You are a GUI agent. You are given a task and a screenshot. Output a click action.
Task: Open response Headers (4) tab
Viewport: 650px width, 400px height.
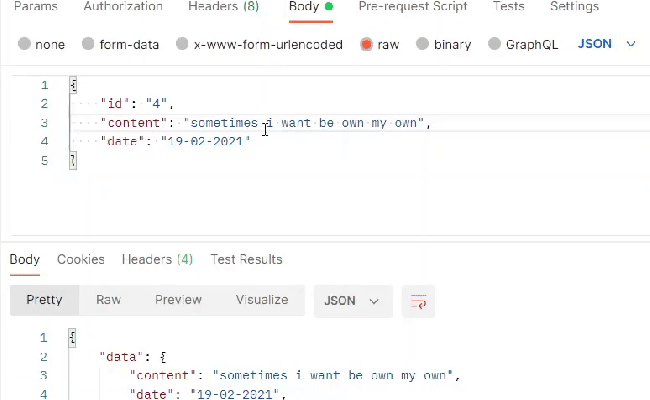157,259
